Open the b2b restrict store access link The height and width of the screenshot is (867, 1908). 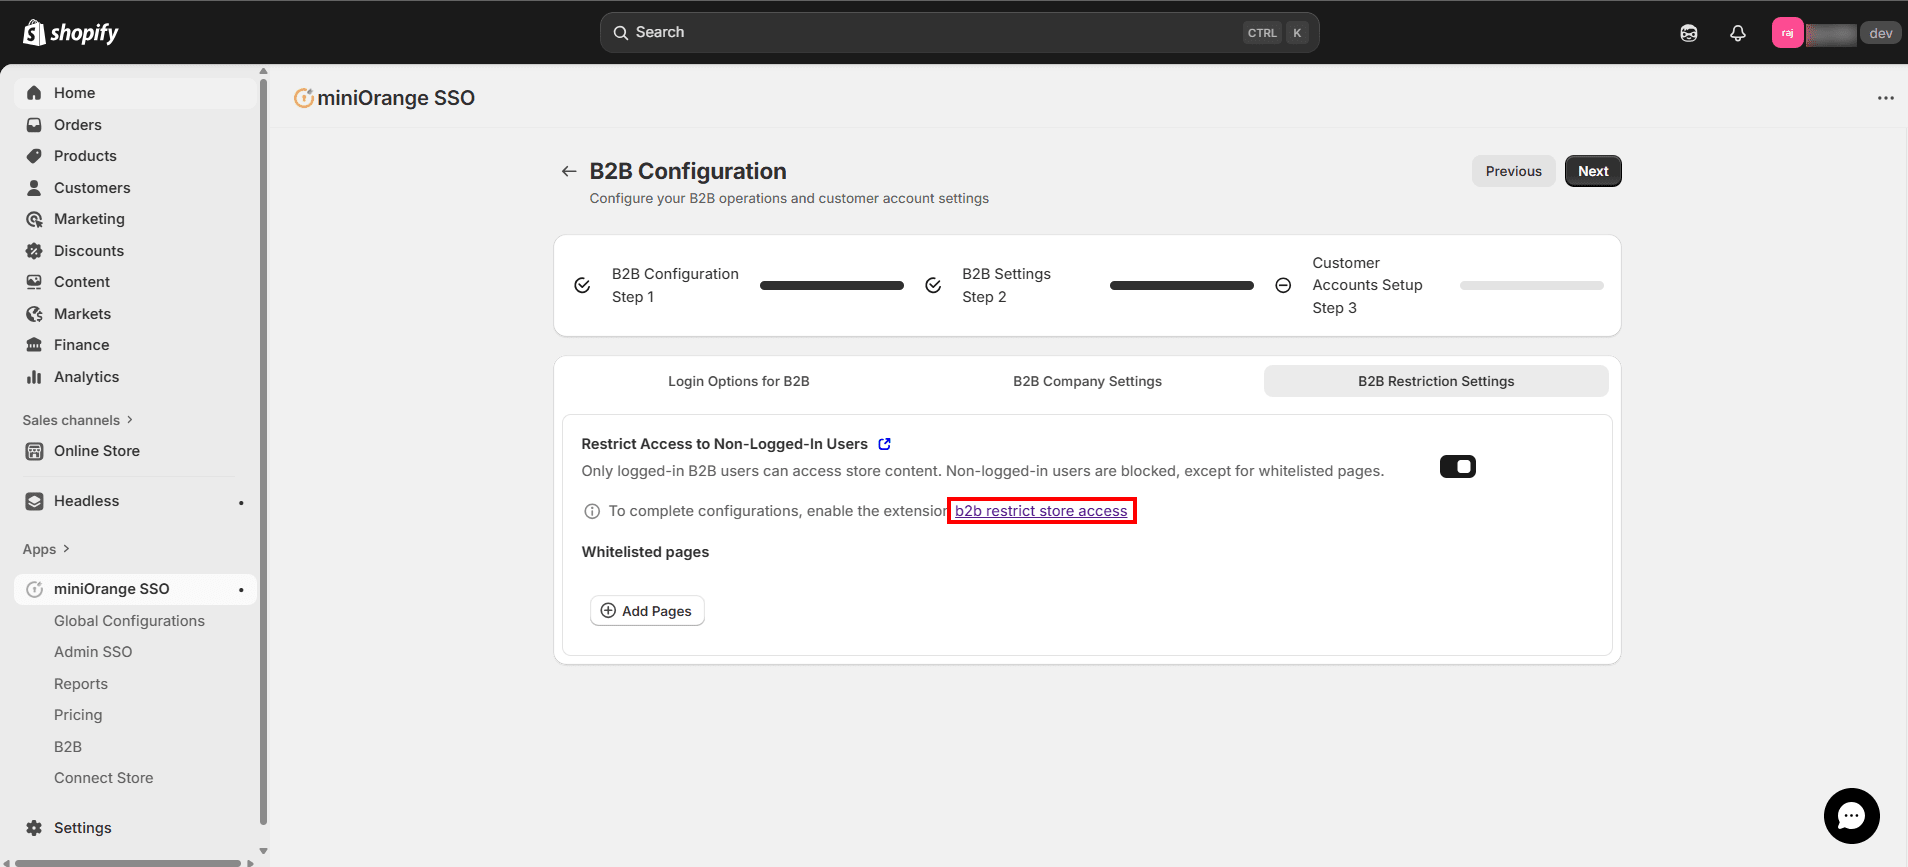point(1041,511)
